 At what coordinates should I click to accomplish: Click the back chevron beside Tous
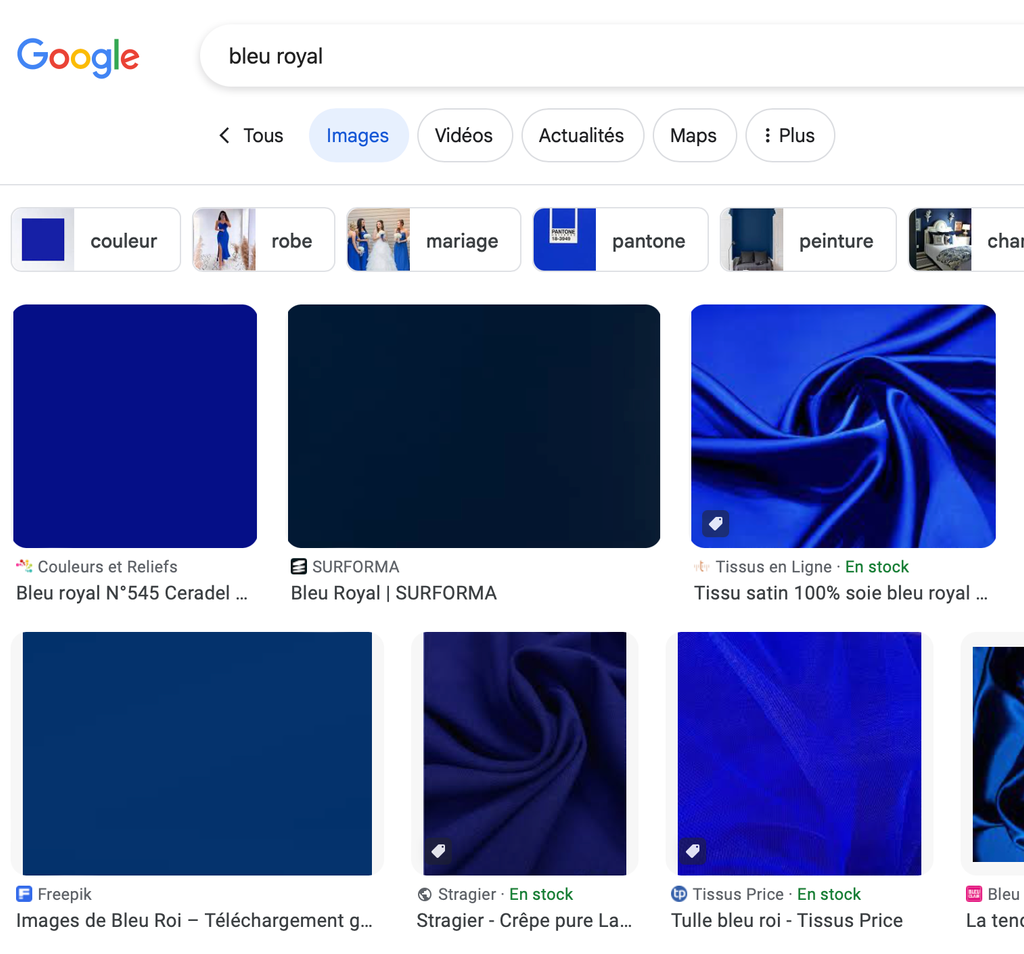(x=224, y=135)
